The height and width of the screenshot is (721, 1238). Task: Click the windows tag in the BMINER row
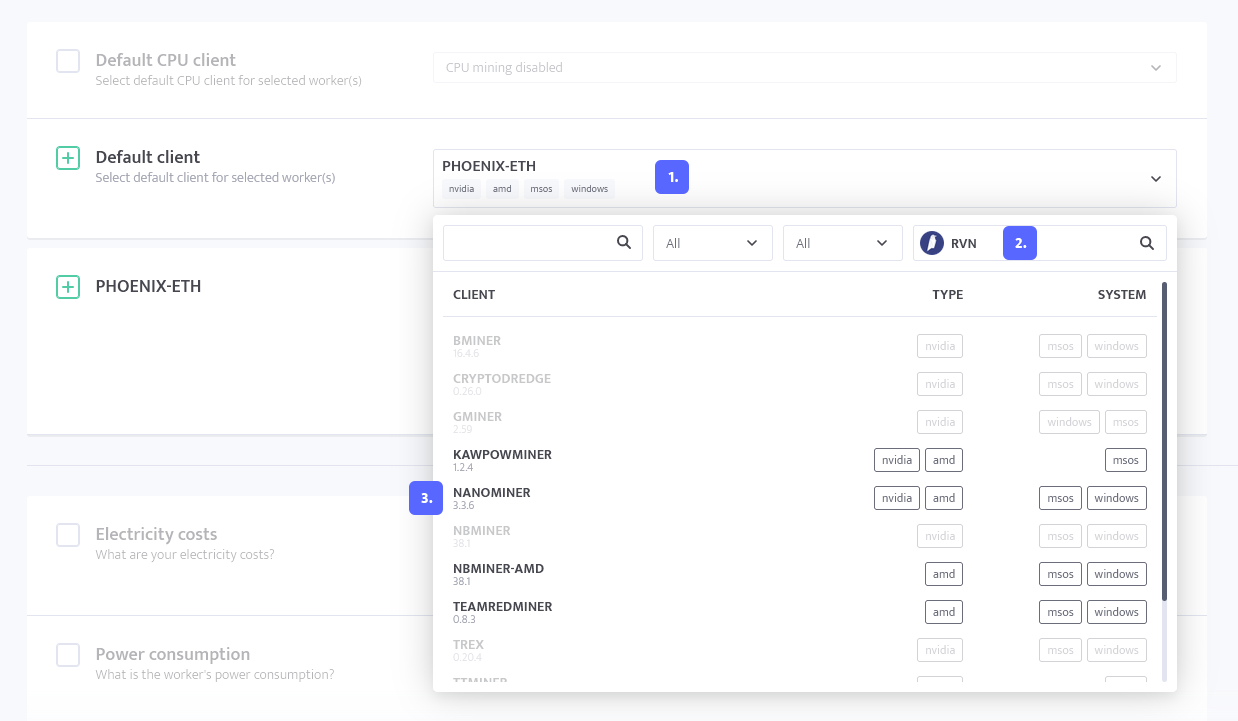pos(1117,346)
